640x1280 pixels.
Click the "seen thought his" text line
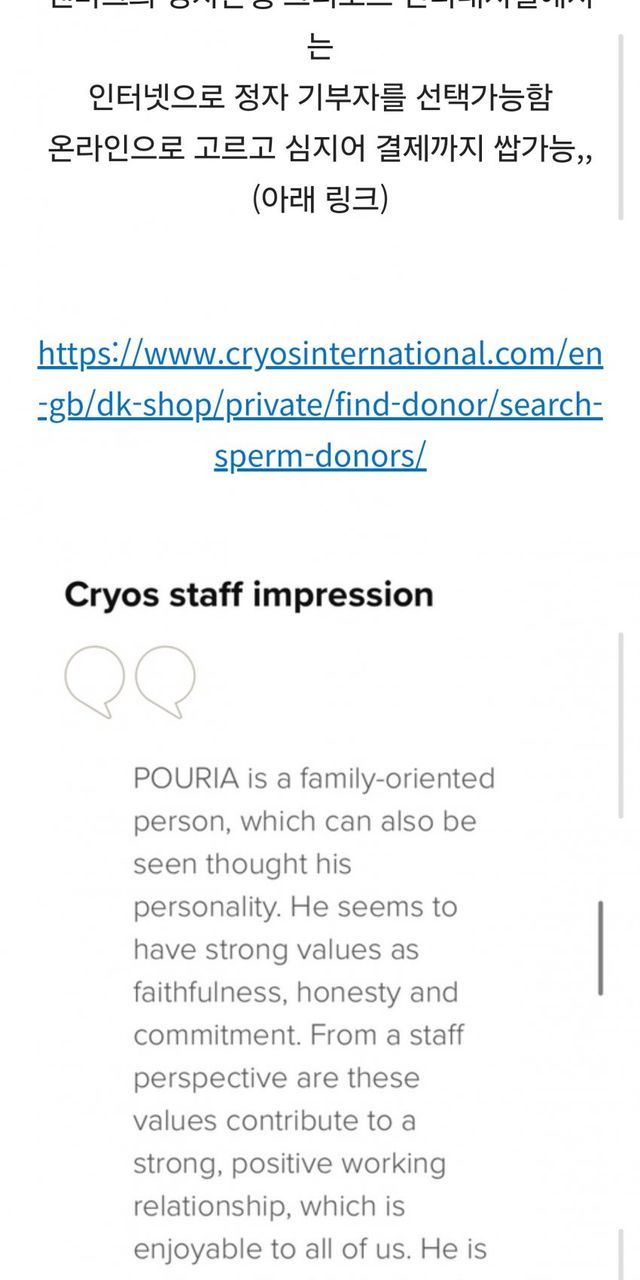242,864
